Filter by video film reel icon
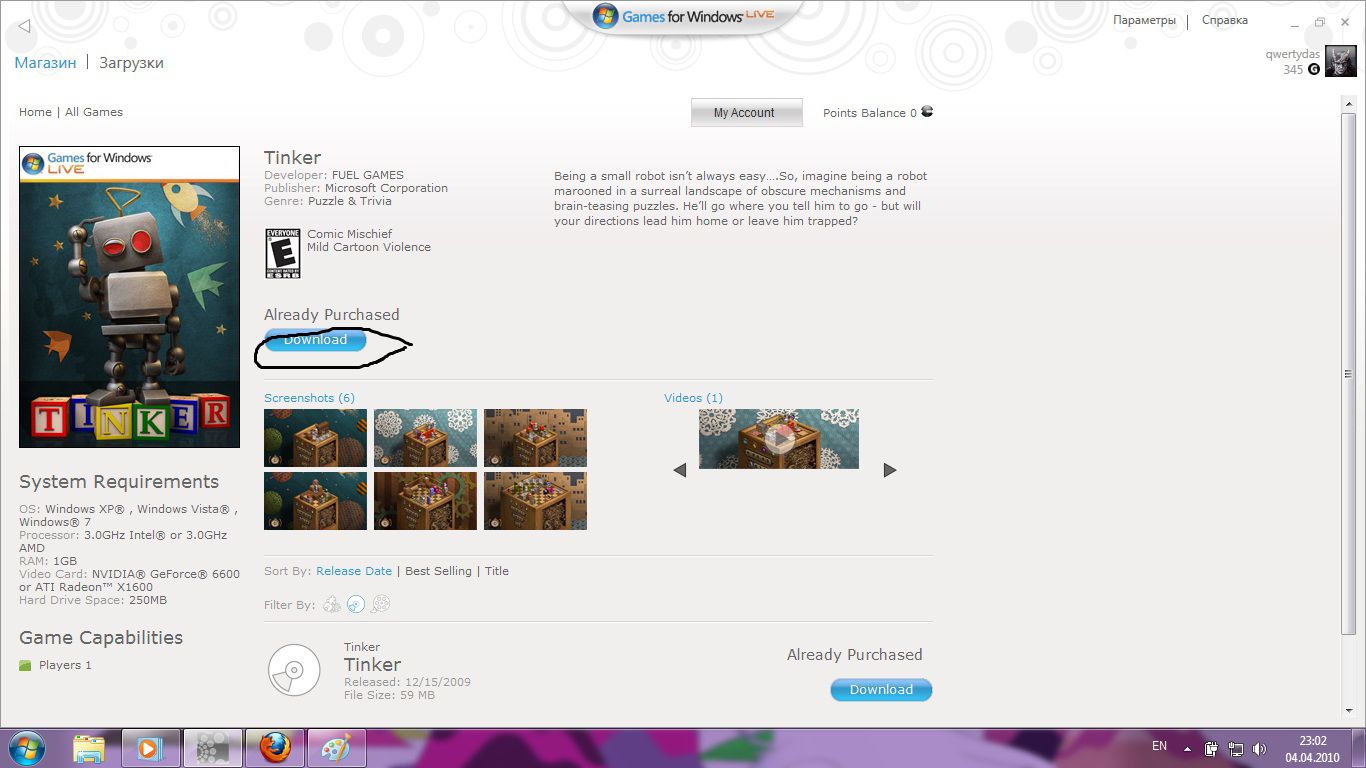 click(380, 604)
